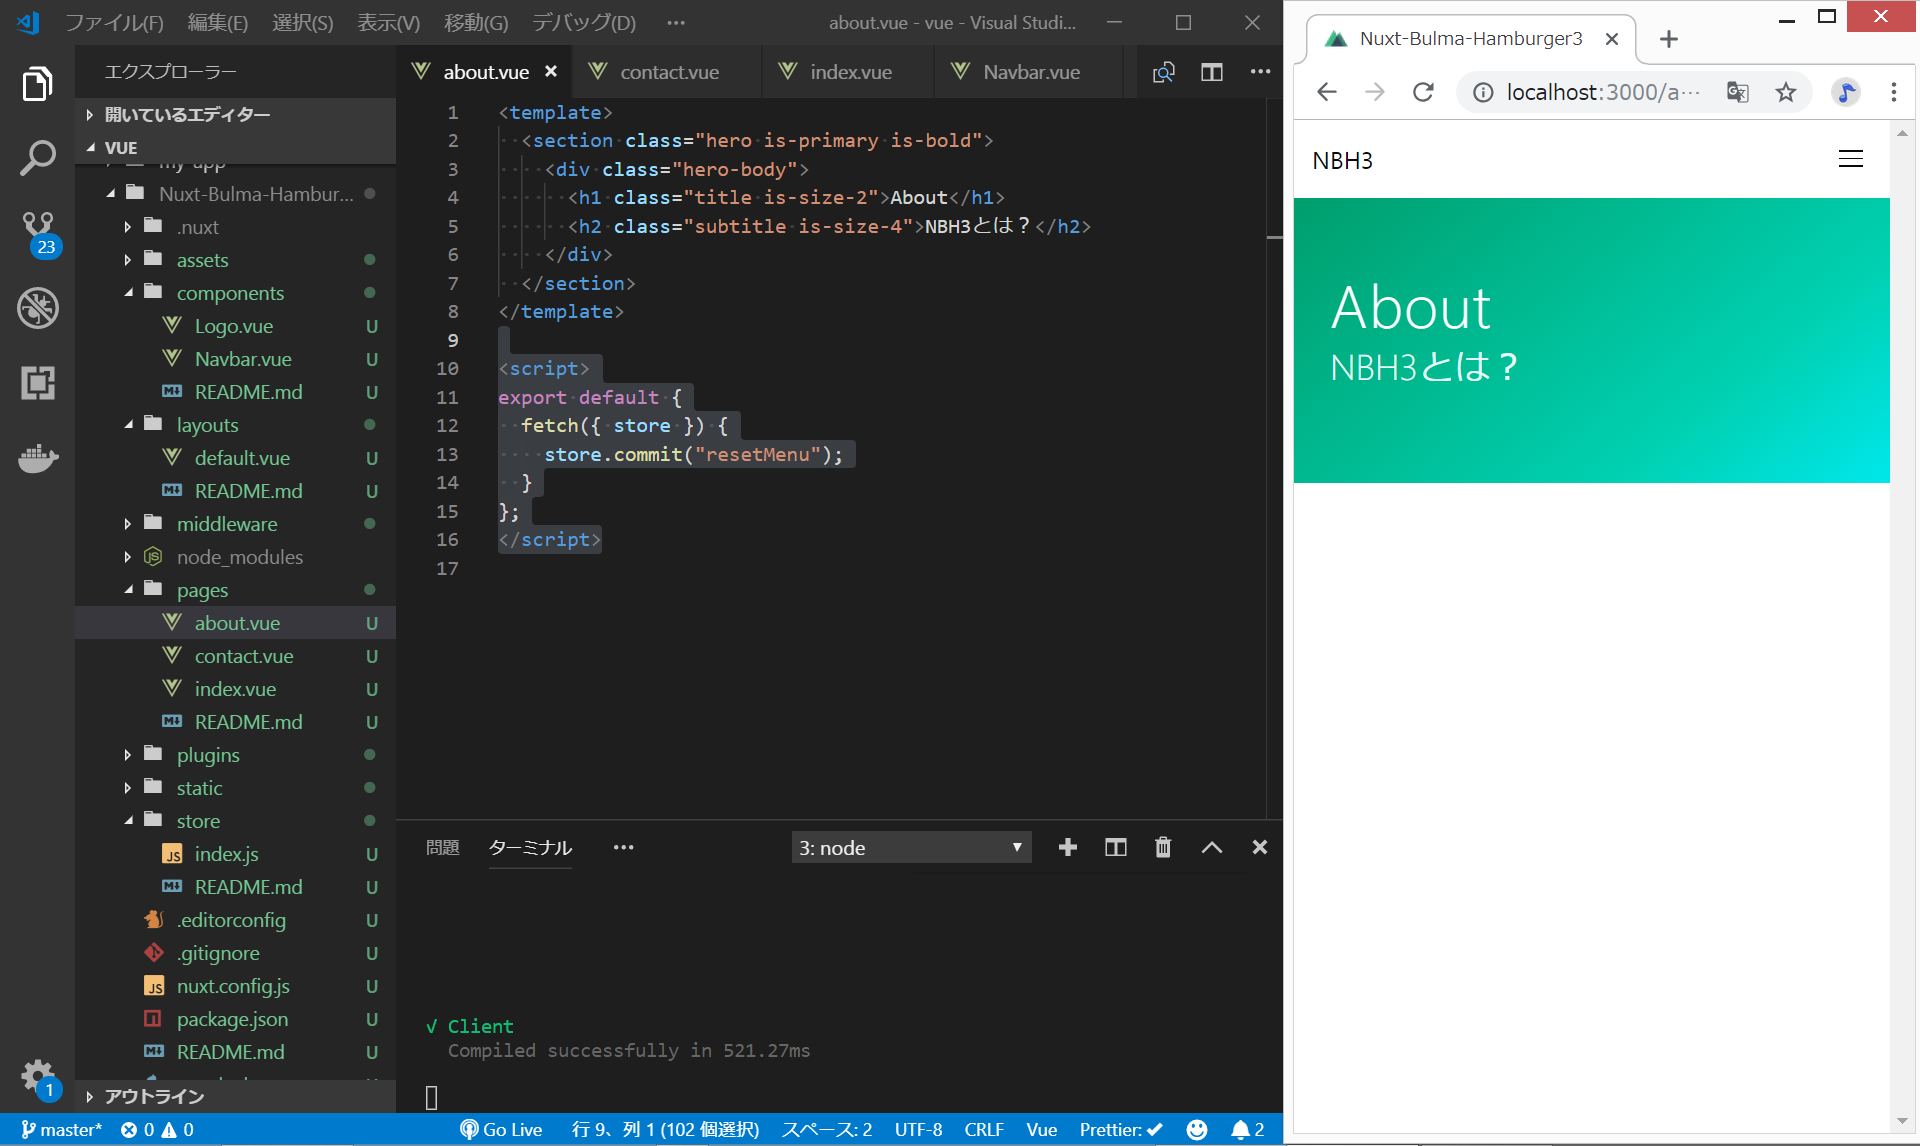Collapse the VUE workspace section
Image resolution: width=1920 pixels, height=1146 pixels.
pyautogui.click(x=235, y=148)
